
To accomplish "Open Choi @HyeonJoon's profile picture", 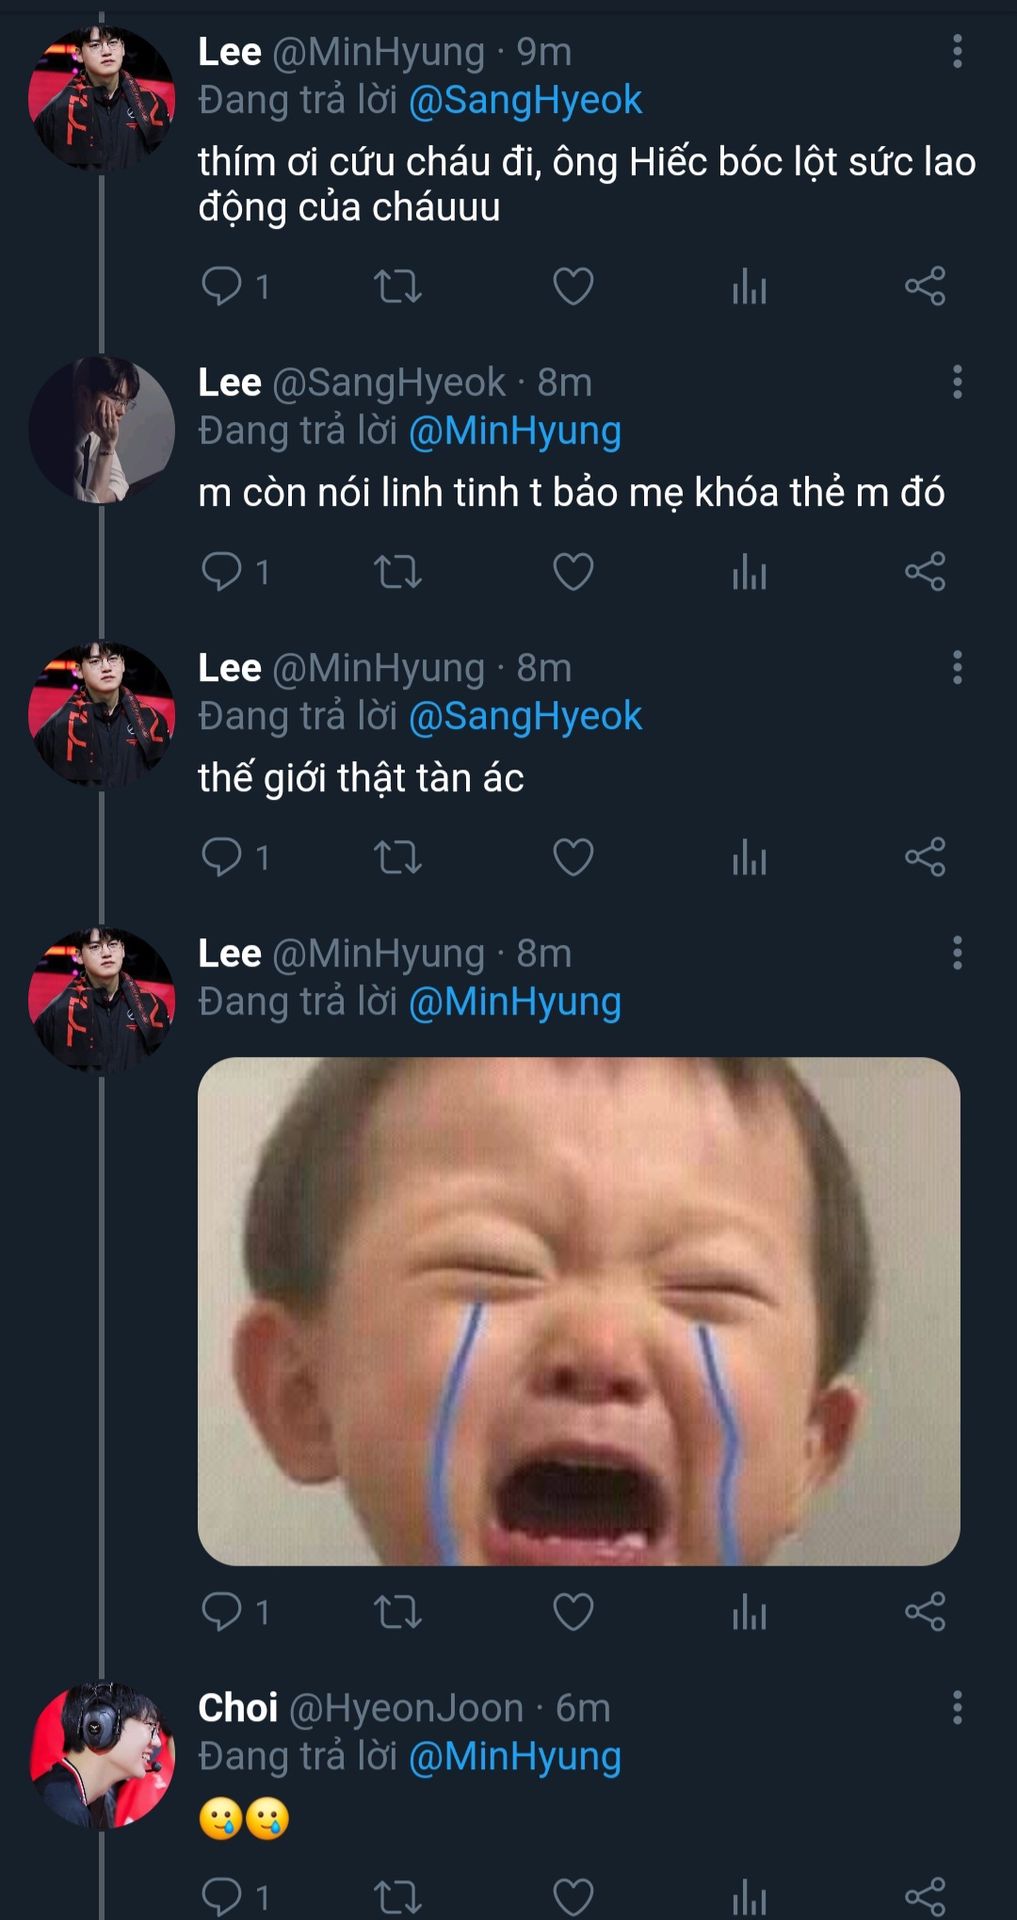I will (102, 1756).
